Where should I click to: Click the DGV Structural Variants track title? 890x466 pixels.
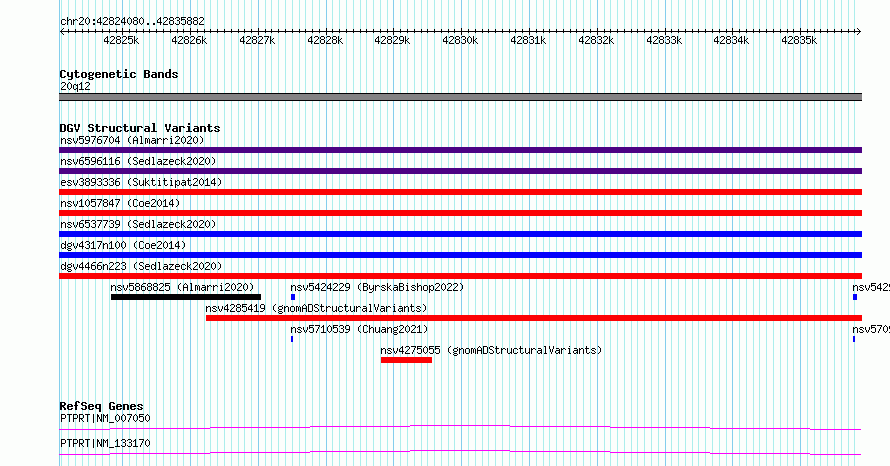coord(140,128)
